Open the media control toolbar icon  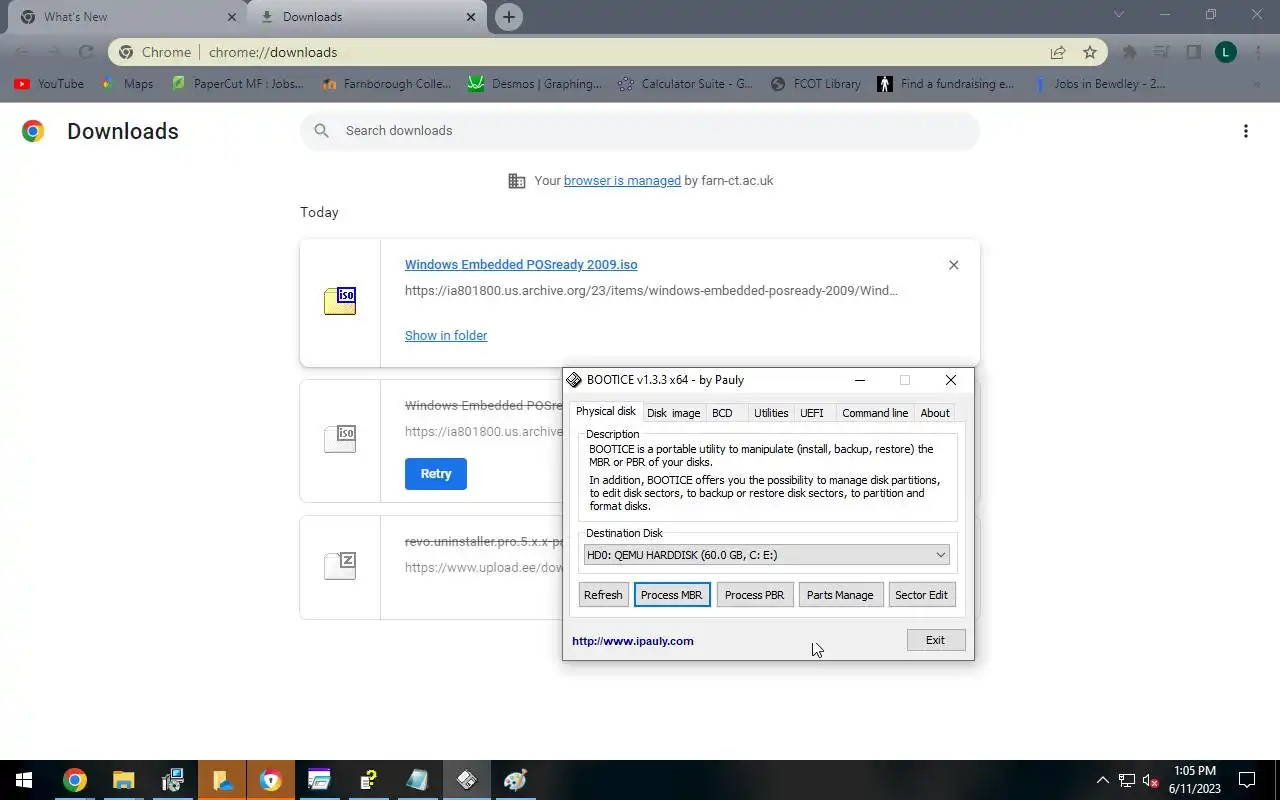(1161, 52)
